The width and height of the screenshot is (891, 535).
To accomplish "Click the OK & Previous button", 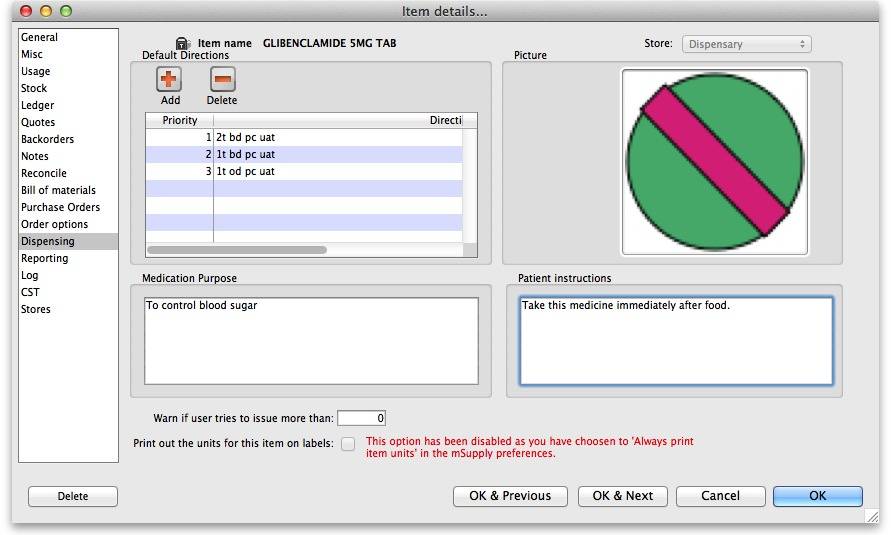I will pyautogui.click(x=510, y=496).
